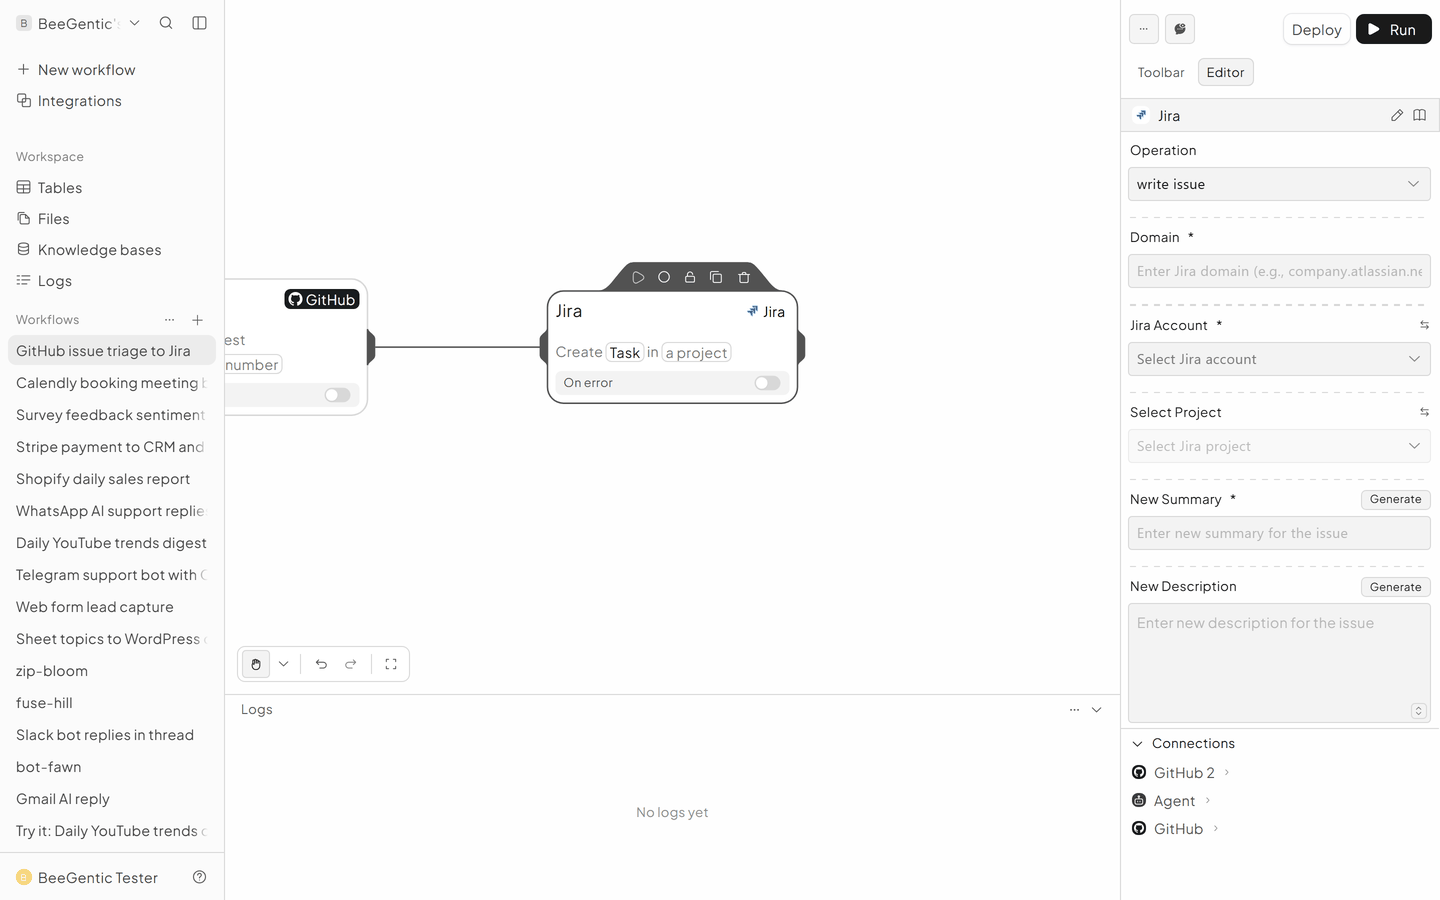The image size is (1440, 900).
Task: Swap Select Project field input mode
Action: pyautogui.click(x=1424, y=412)
